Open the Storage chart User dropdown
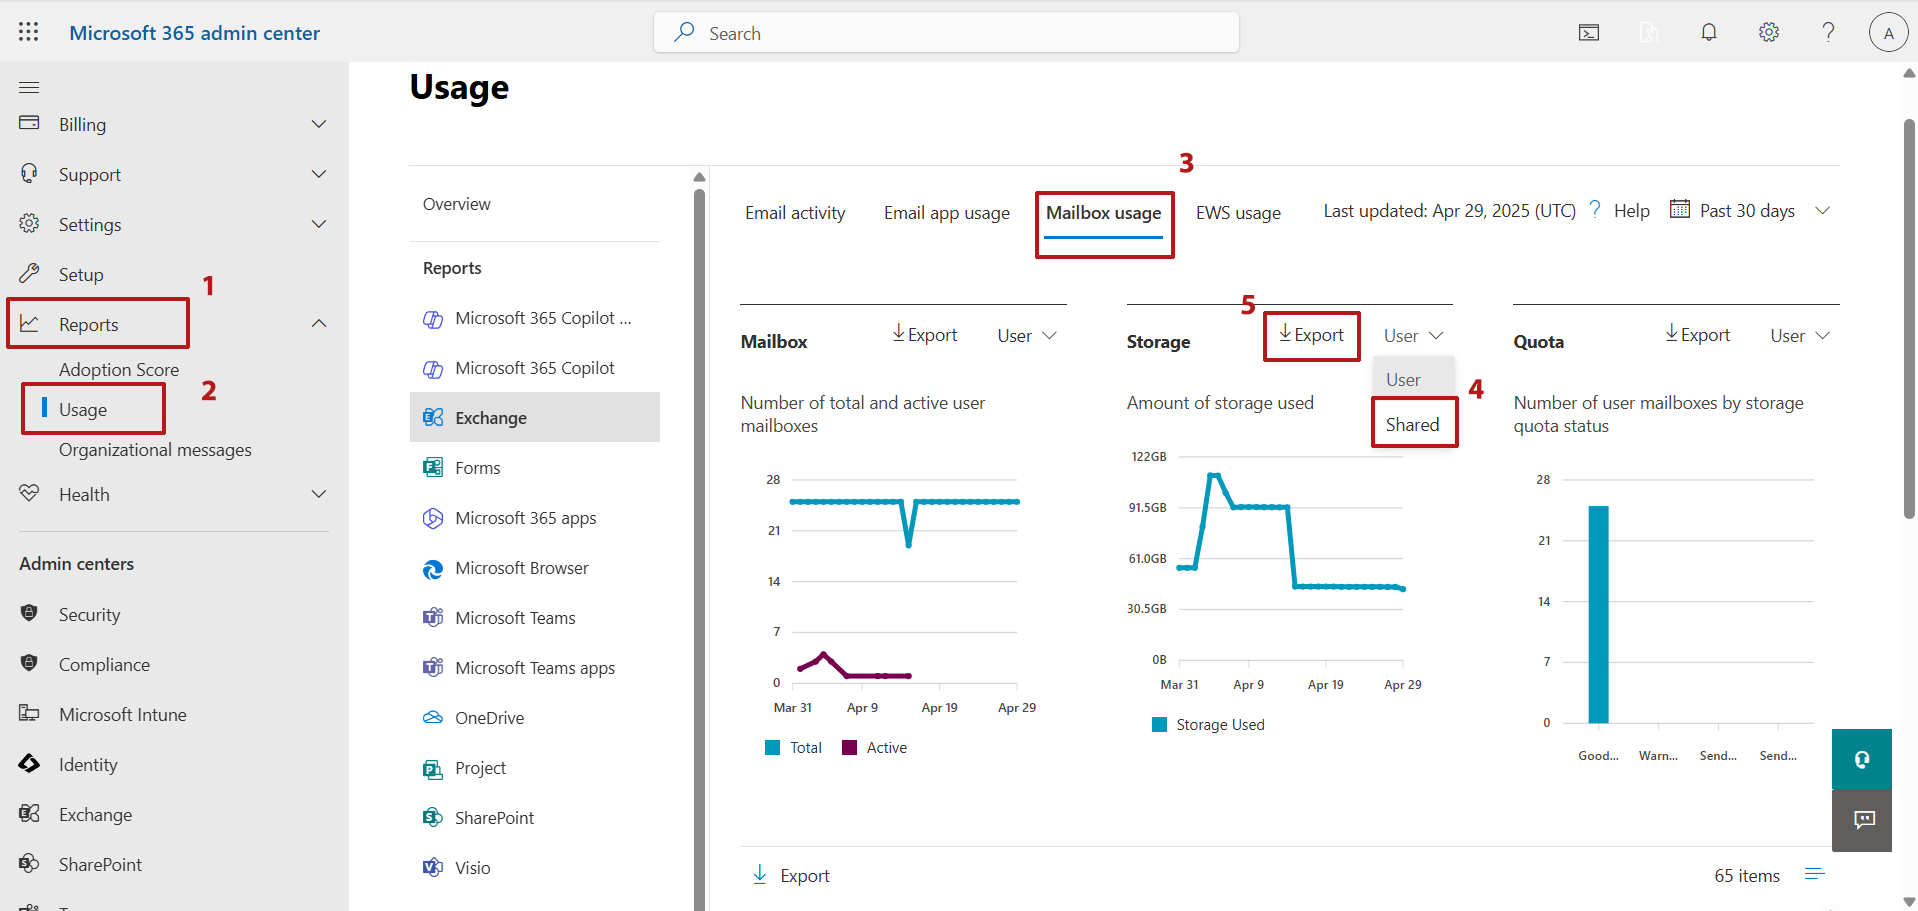The width and height of the screenshot is (1918, 911). [1413, 336]
